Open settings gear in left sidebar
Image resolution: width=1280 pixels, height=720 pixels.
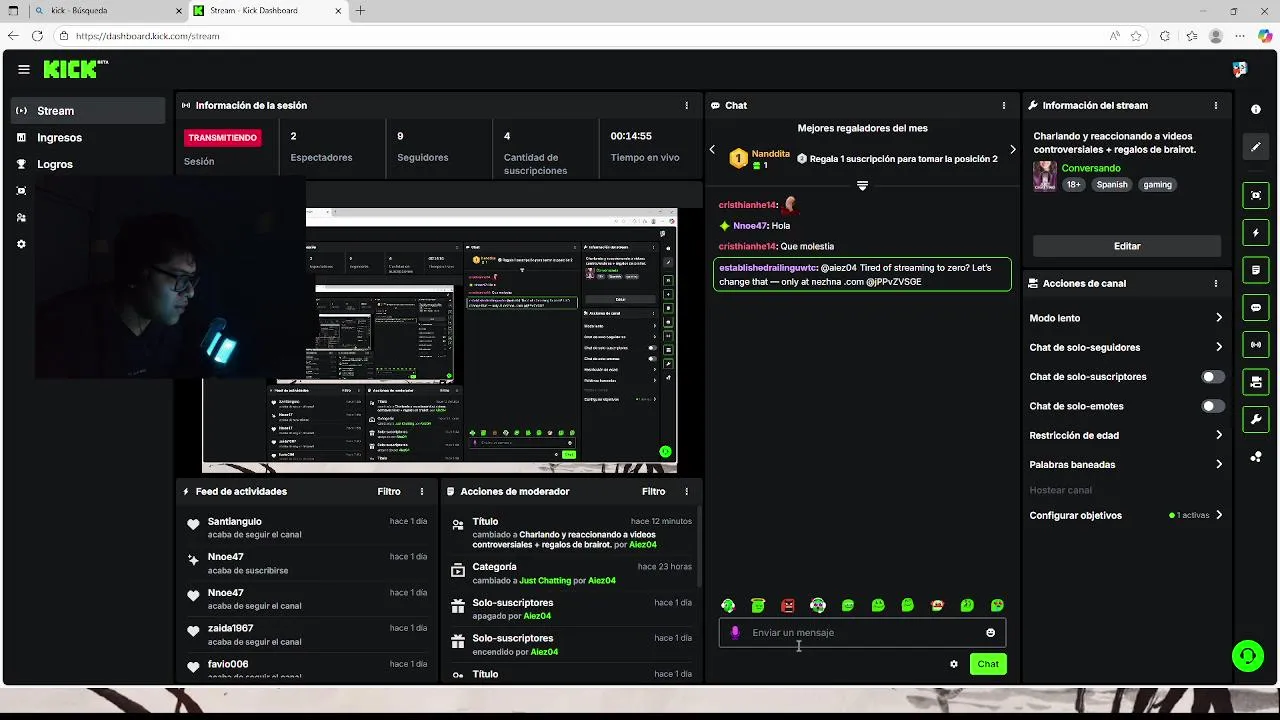tap(21, 244)
